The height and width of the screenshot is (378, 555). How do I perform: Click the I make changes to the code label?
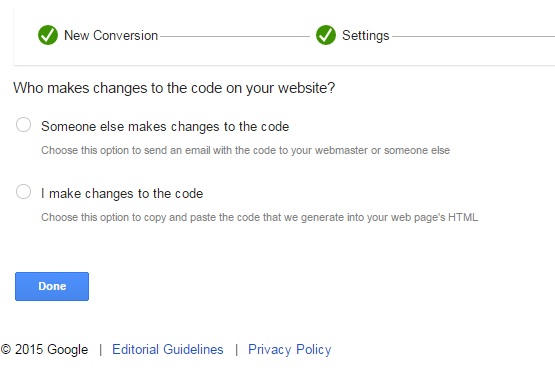click(122, 194)
